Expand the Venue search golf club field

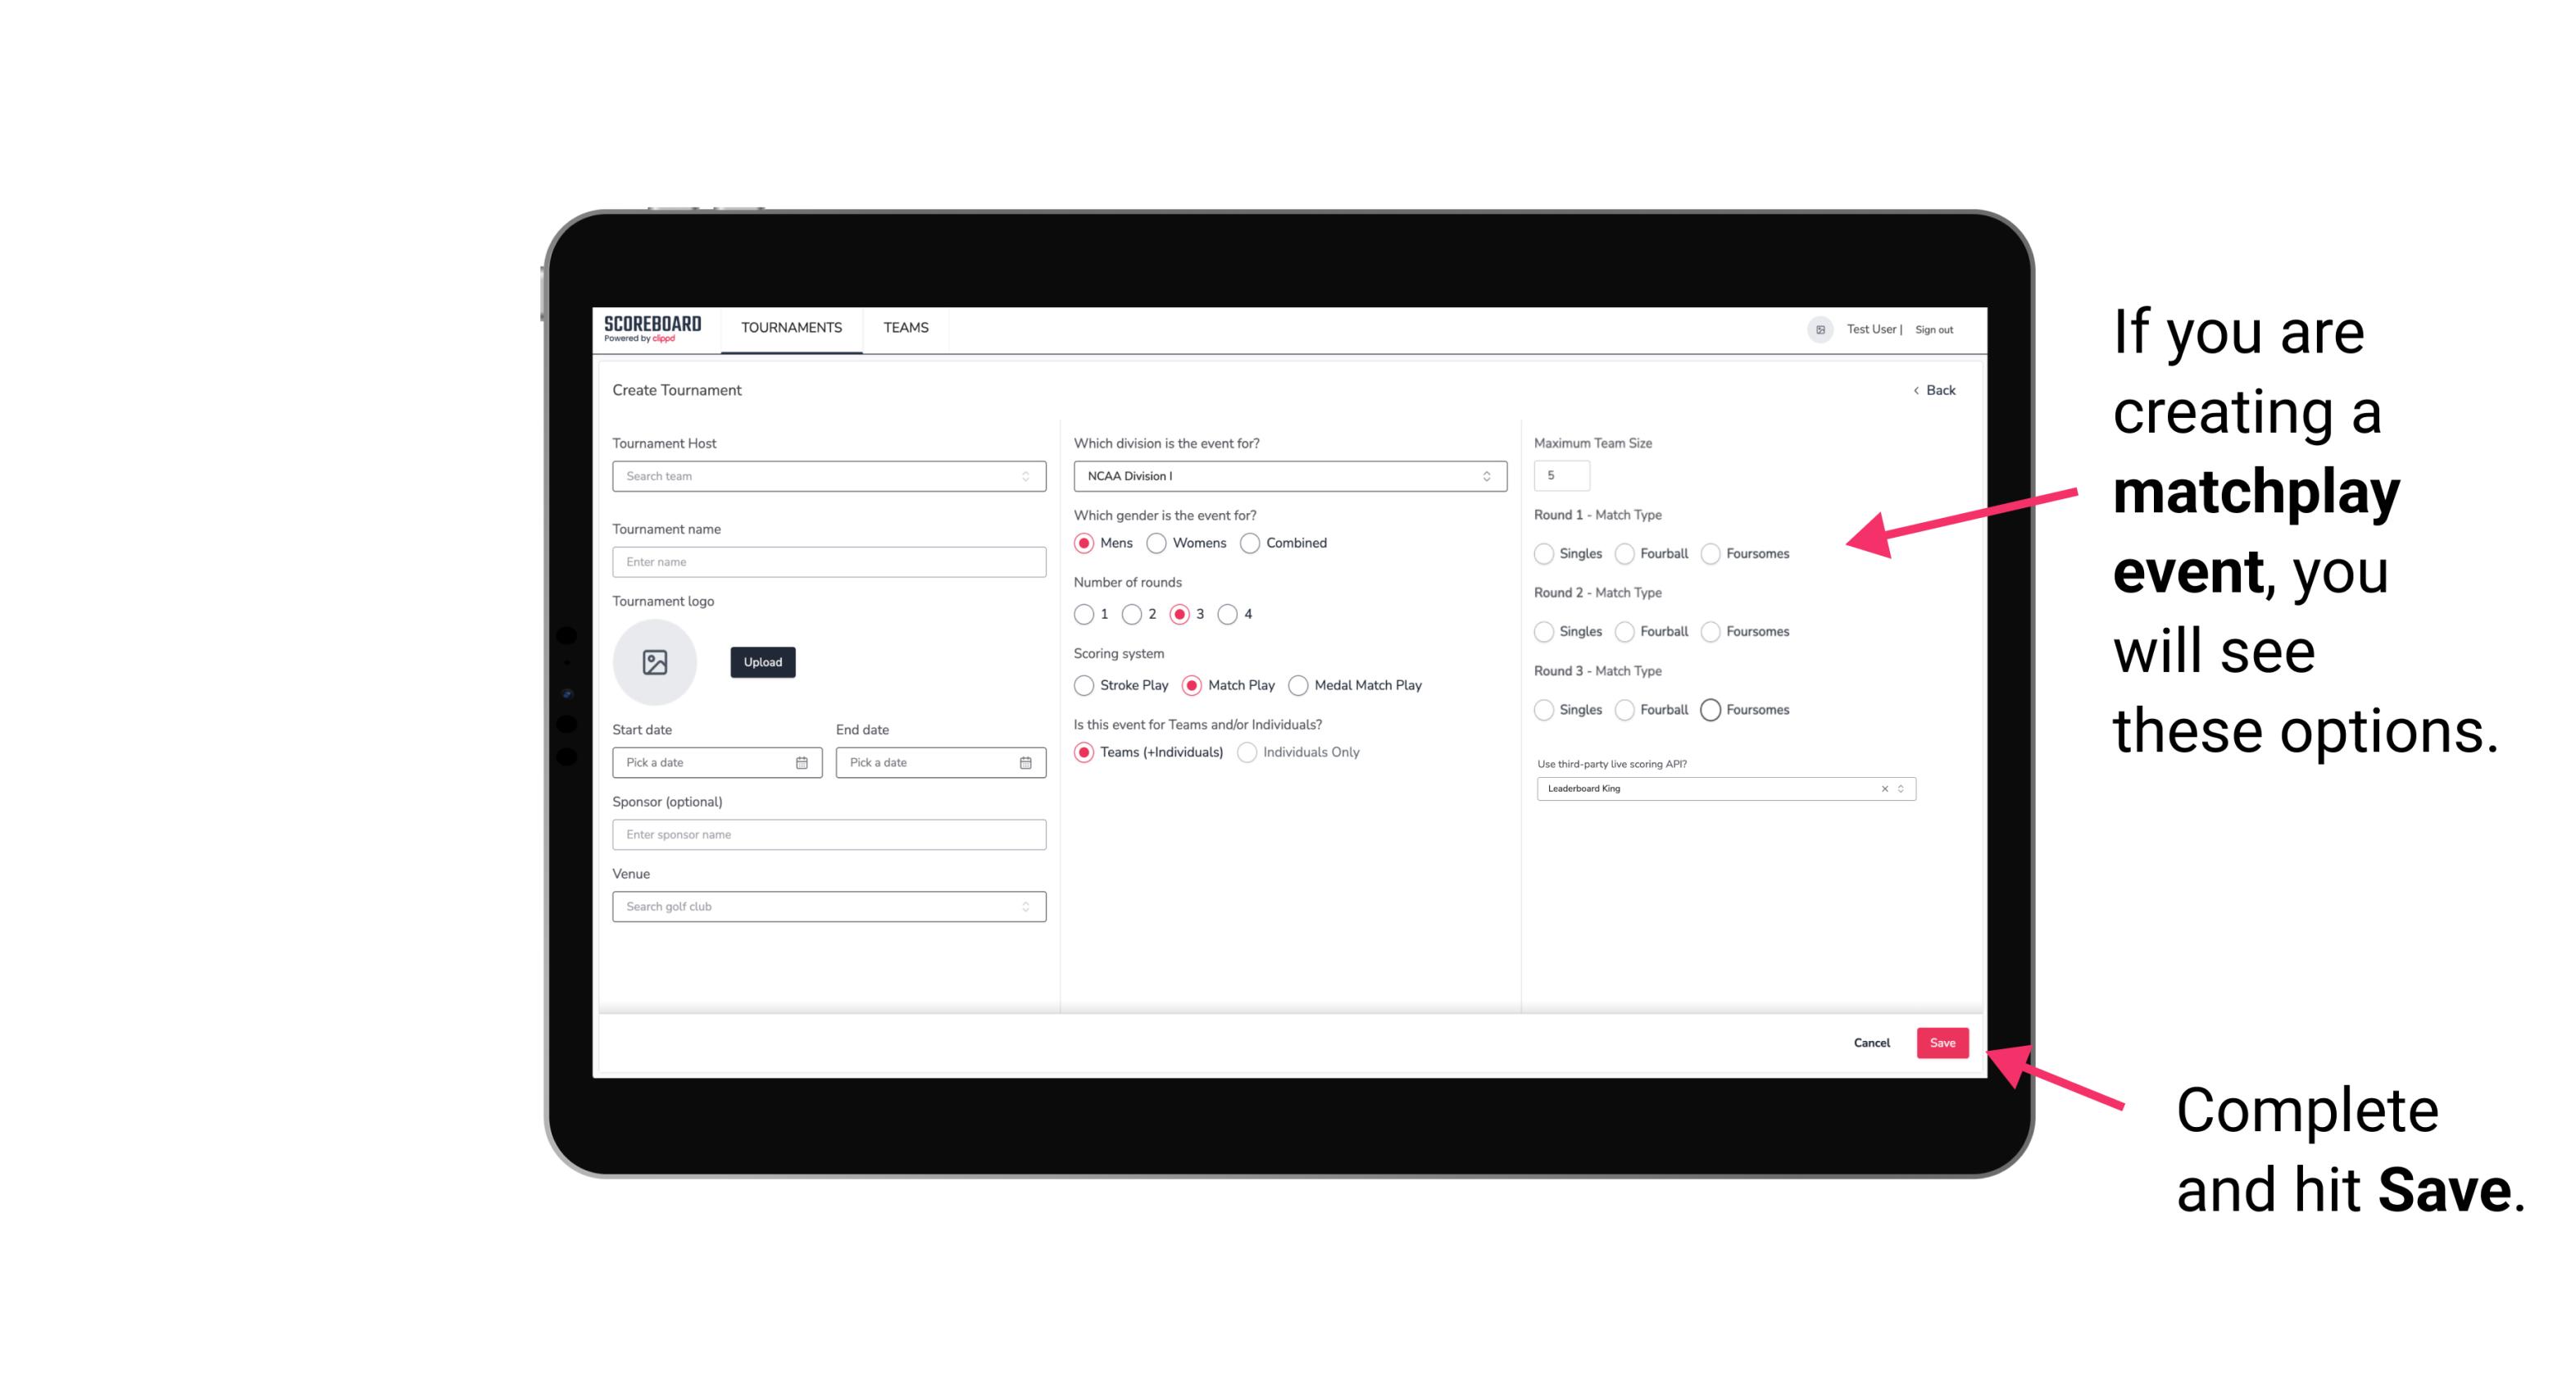1024,907
